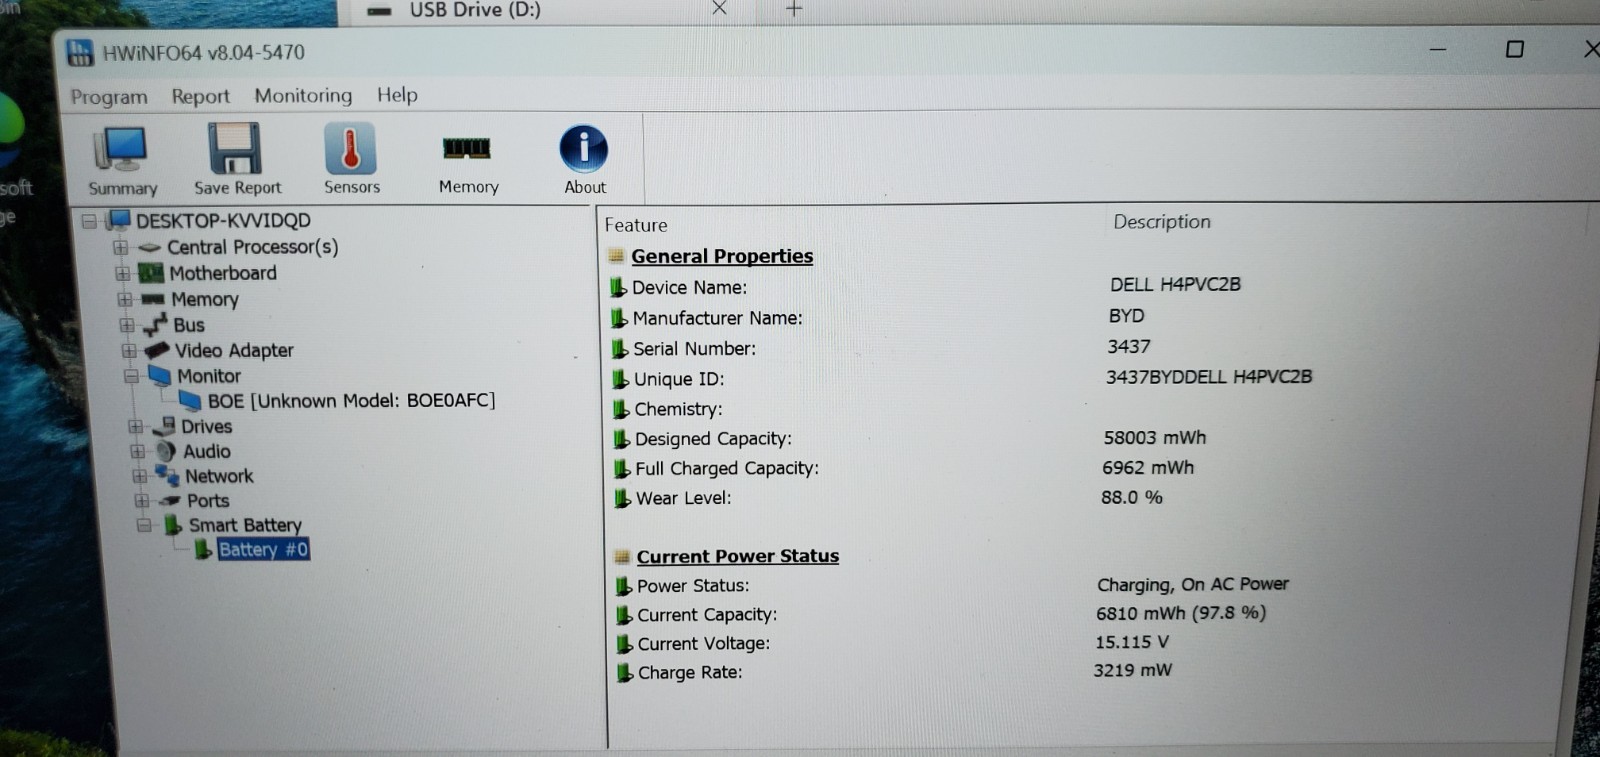Select the Video Adapter tree label

tap(234, 351)
